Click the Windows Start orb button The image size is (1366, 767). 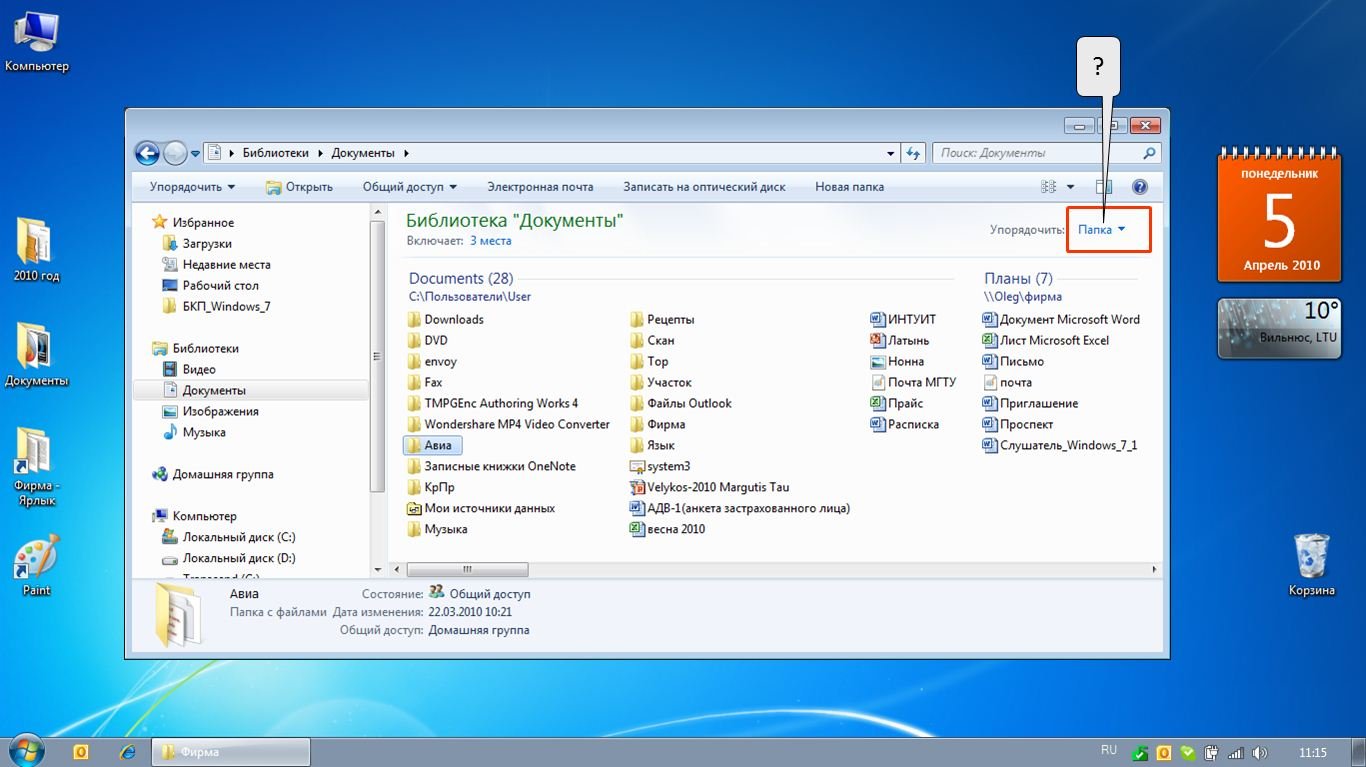pyautogui.click(x=27, y=750)
